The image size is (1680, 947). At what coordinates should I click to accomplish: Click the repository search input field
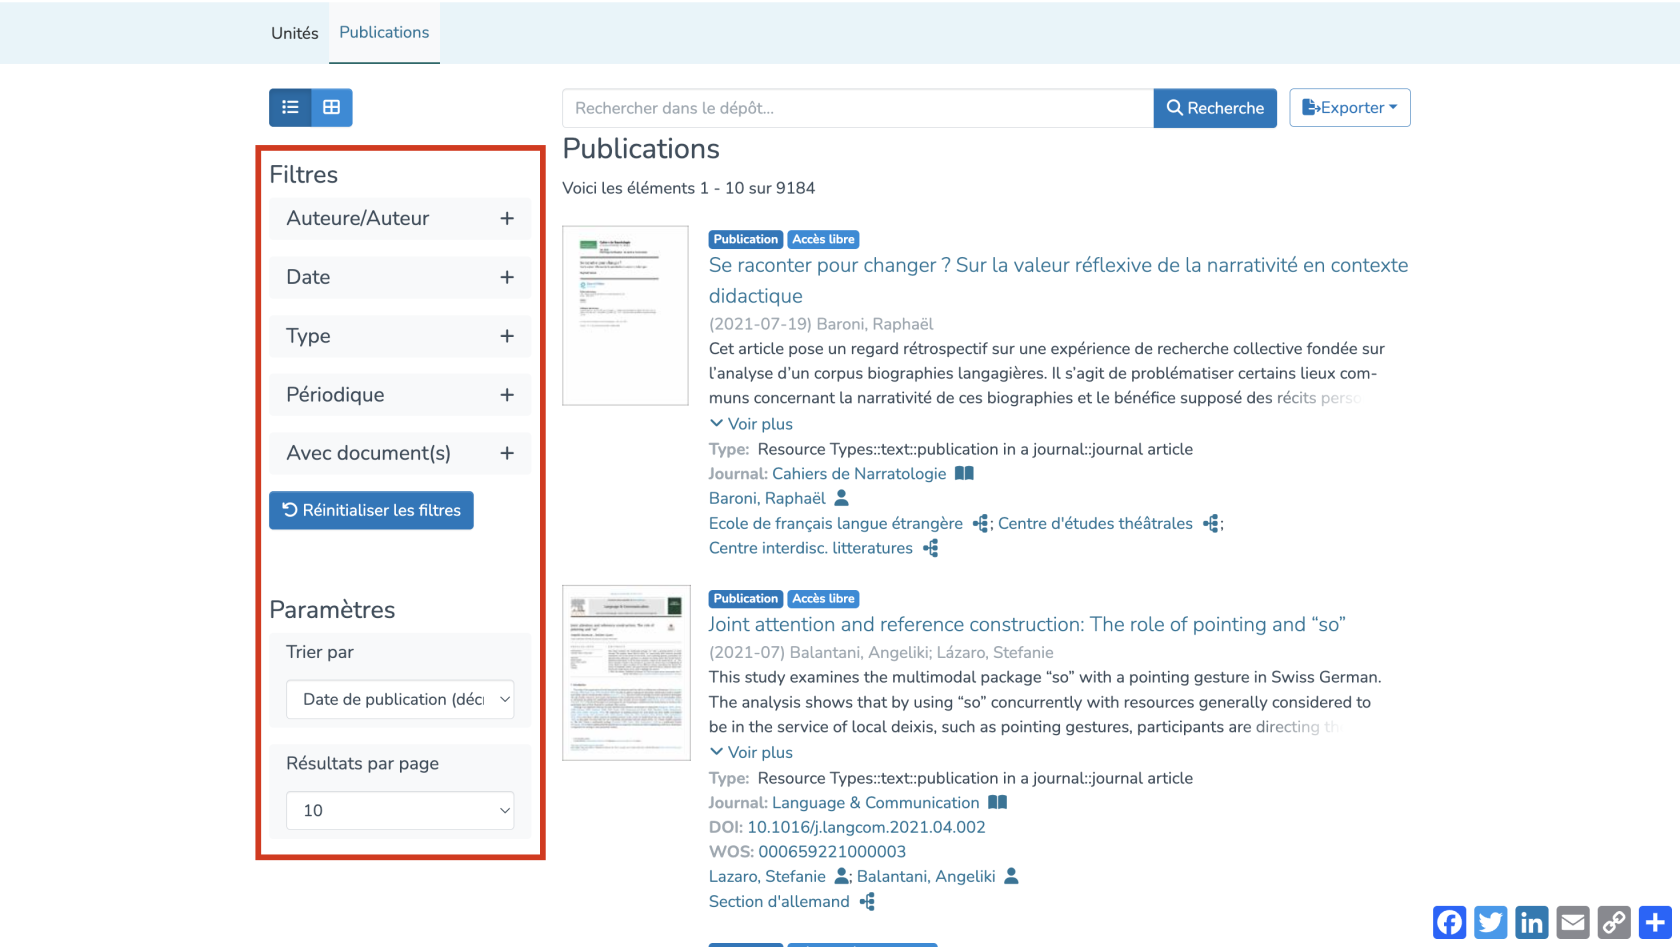857,108
